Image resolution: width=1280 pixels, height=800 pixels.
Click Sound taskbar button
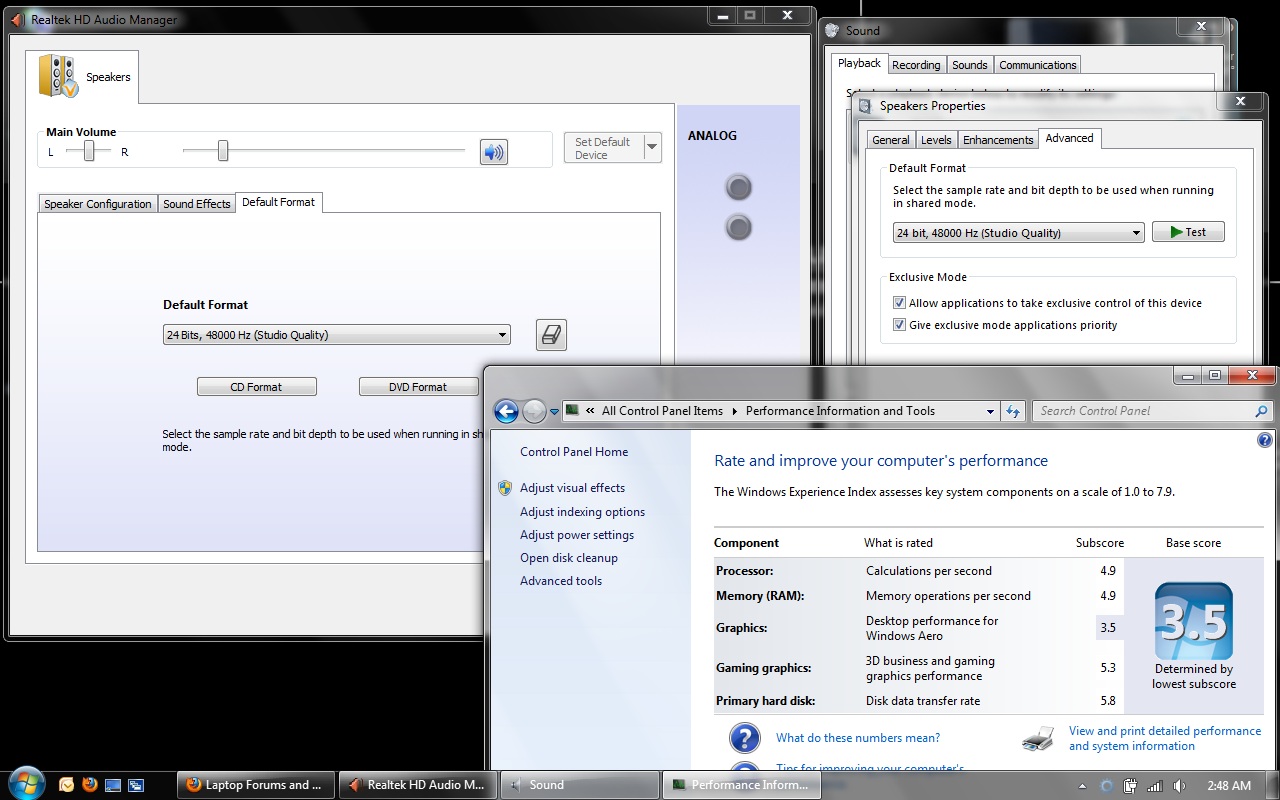point(580,785)
